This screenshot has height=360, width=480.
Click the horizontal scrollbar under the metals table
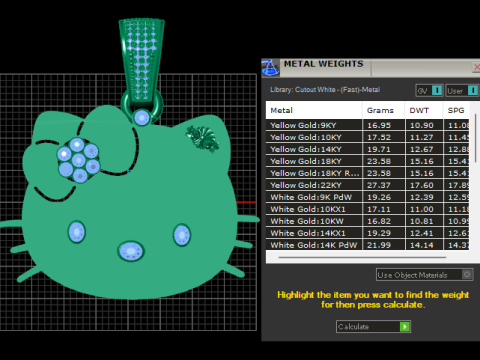pyautogui.click(x=362, y=257)
